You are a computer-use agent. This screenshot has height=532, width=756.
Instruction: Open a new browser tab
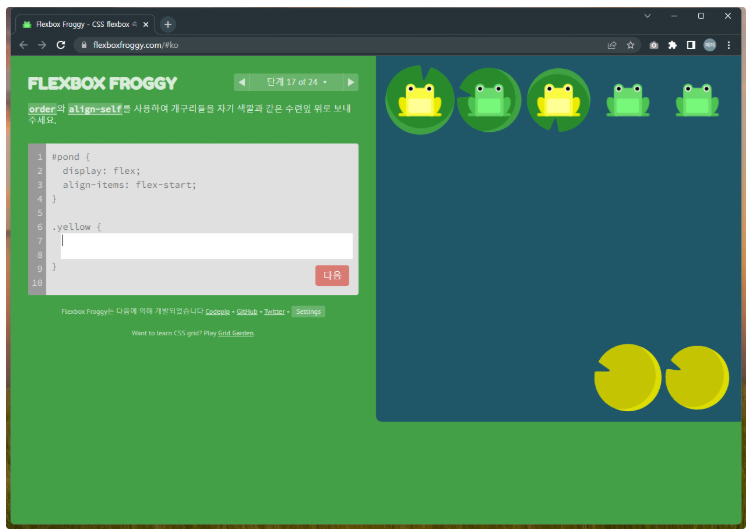pos(168,24)
